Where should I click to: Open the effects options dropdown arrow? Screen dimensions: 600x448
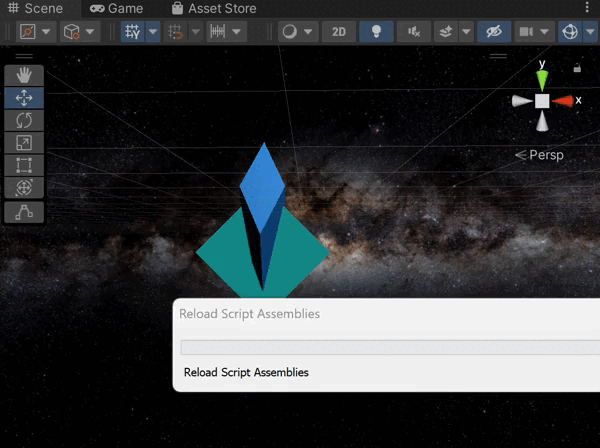[x=466, y=31]
